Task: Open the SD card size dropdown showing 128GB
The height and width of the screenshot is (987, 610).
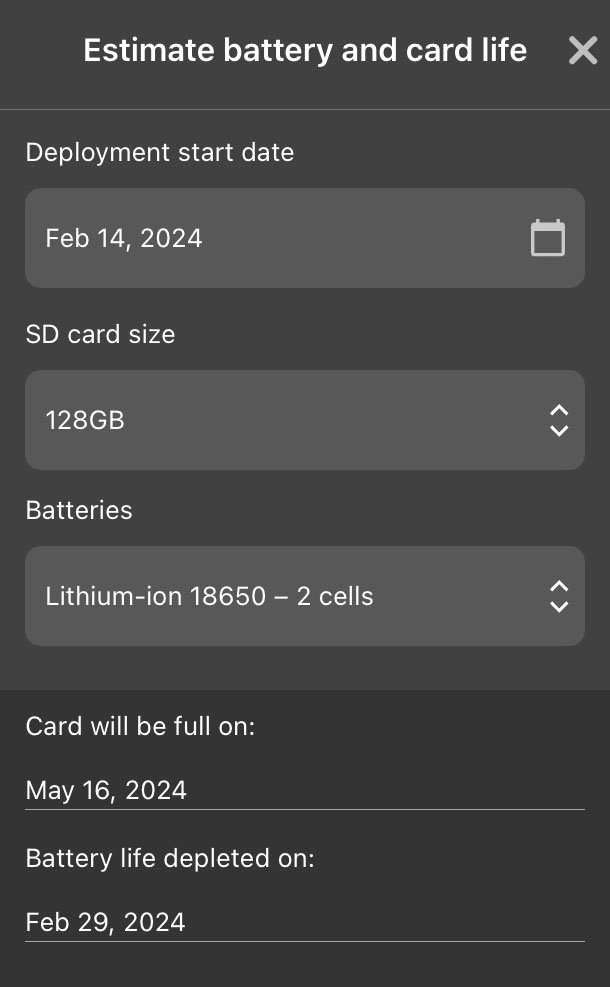Action: coord(305,420)
